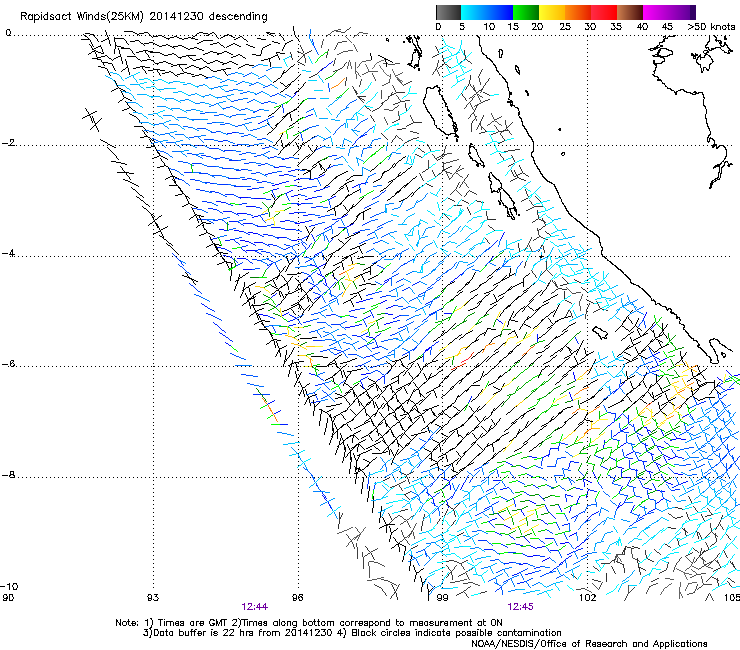The height and width of the screenshot is (650, 740).
Task: Click the title text 'Rapidscat Winds(25KM) 20141230 descending'
Action: 143,17
